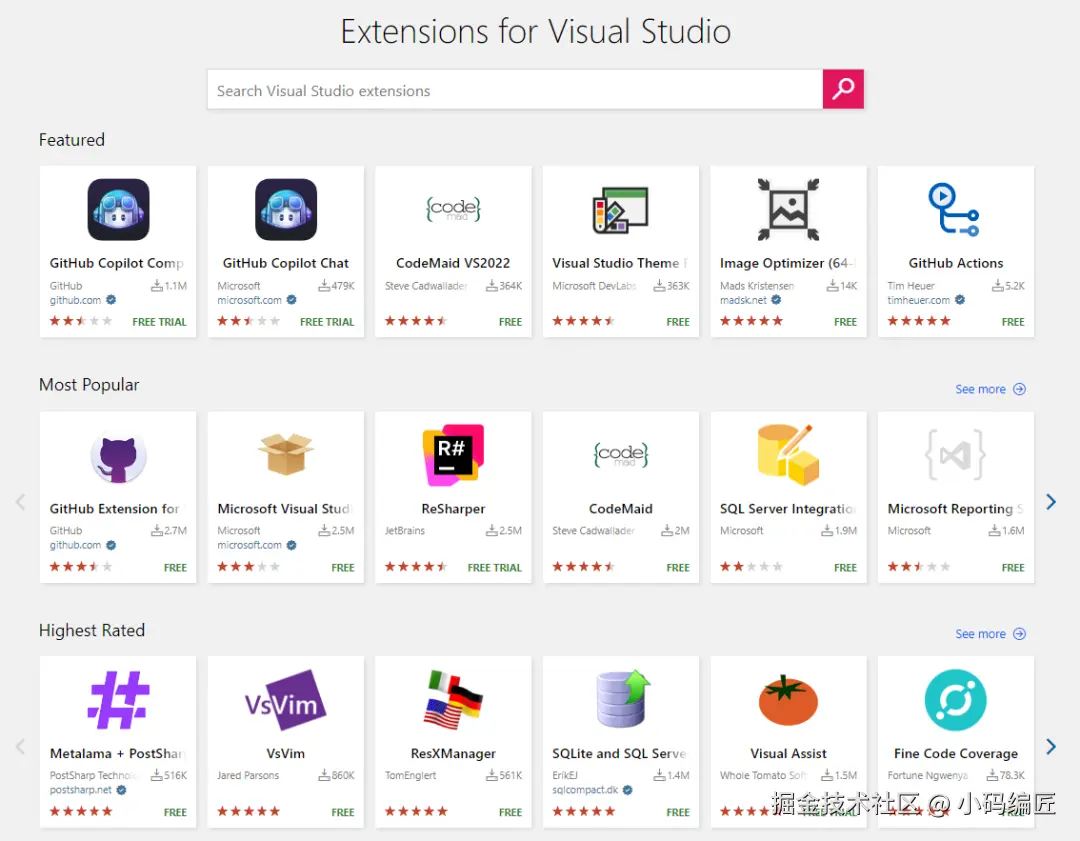Open the SQL Server Integration icon
The width and height of the screenshot is (1080, 841).
click(x=789, y=455)
